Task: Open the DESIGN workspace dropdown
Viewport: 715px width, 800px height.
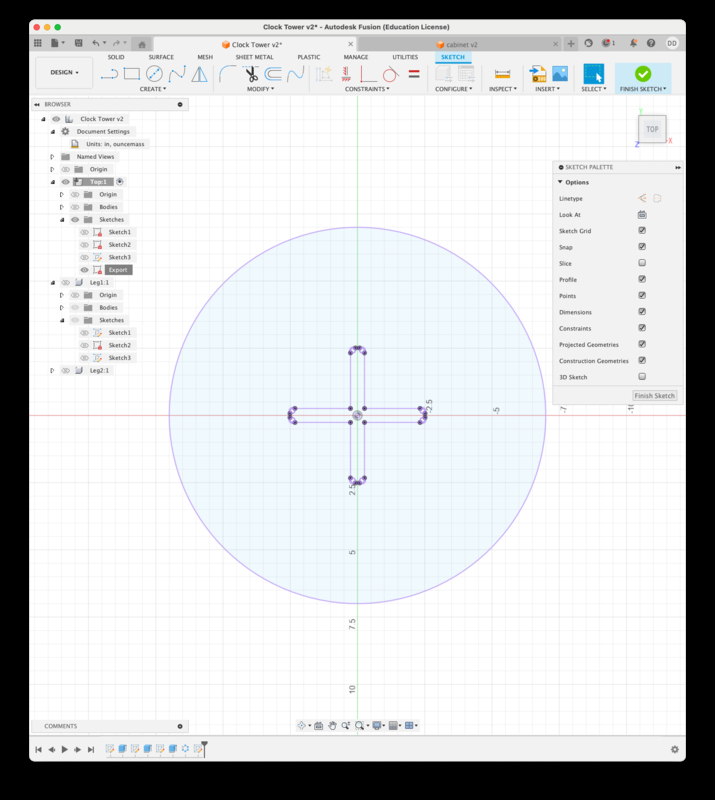Action: 64,72
